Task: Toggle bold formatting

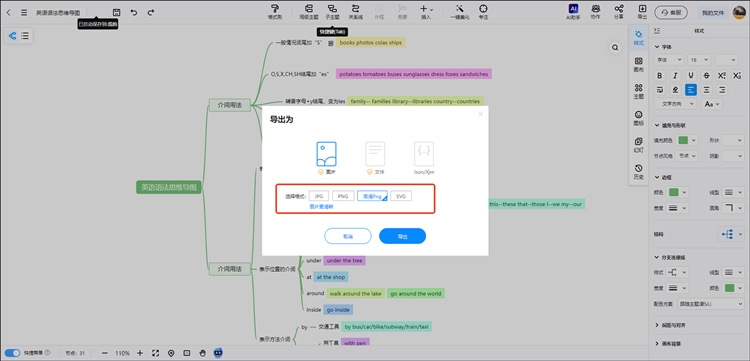Action: pos(660,76)
